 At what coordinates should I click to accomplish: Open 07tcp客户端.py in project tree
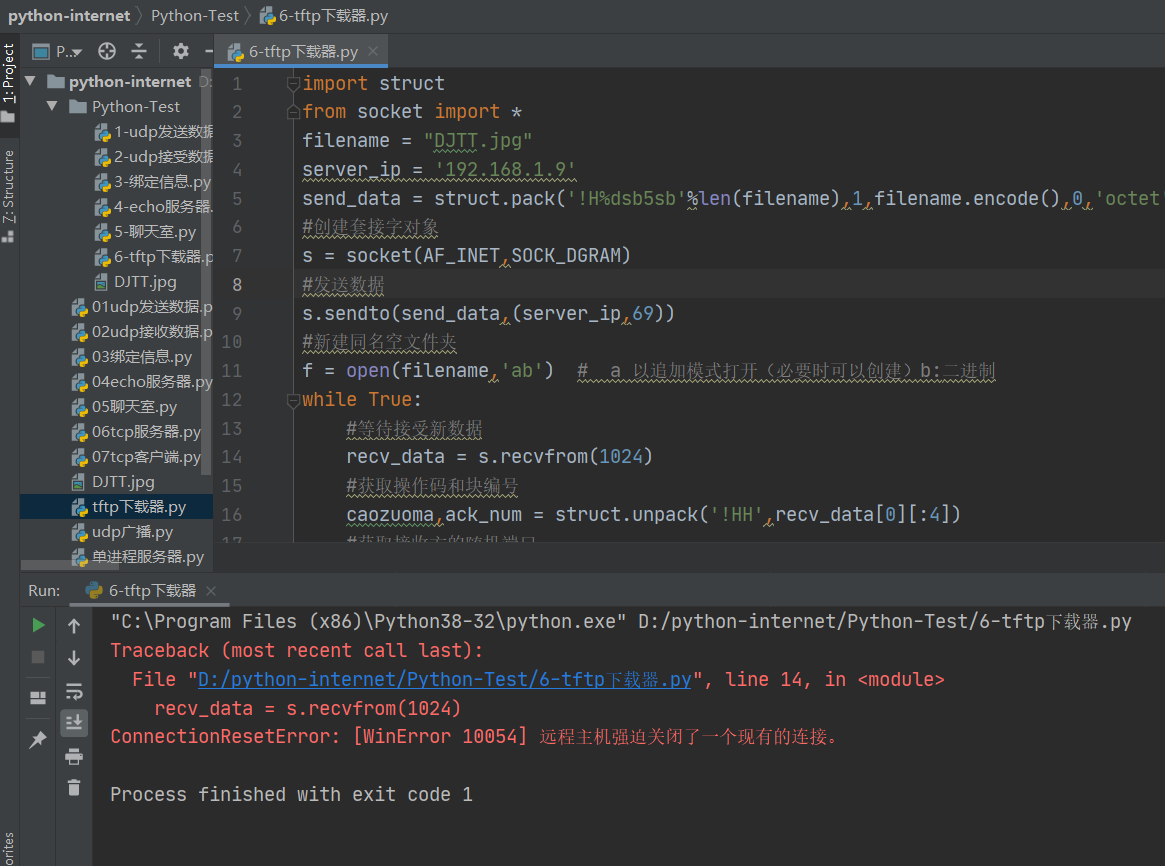click(x=136, y=457)
